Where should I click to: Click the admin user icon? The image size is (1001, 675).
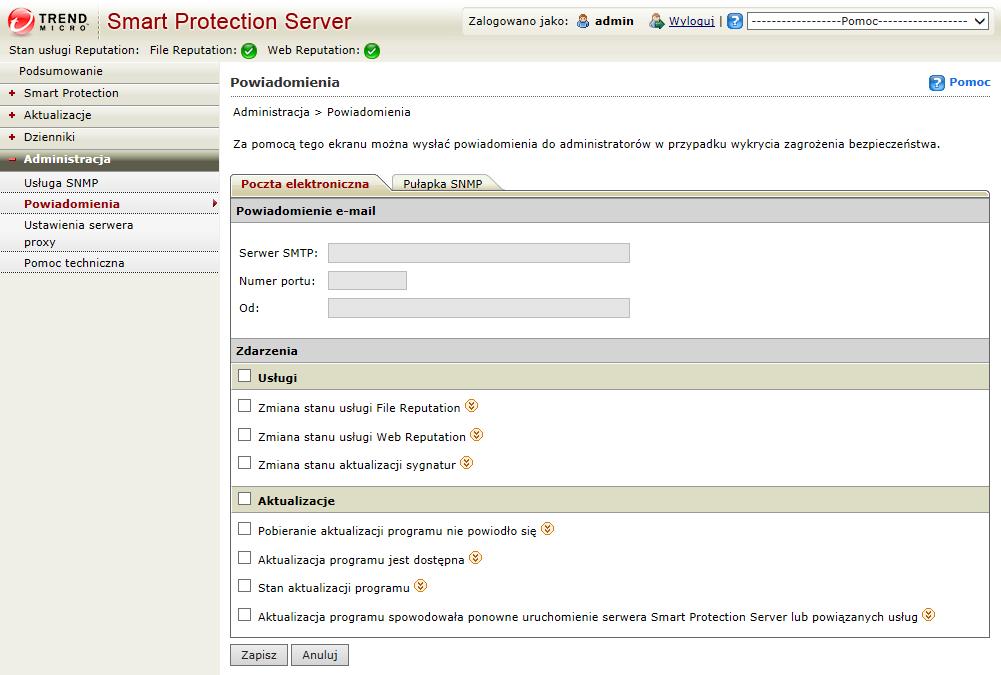click(x=583, y=21)
